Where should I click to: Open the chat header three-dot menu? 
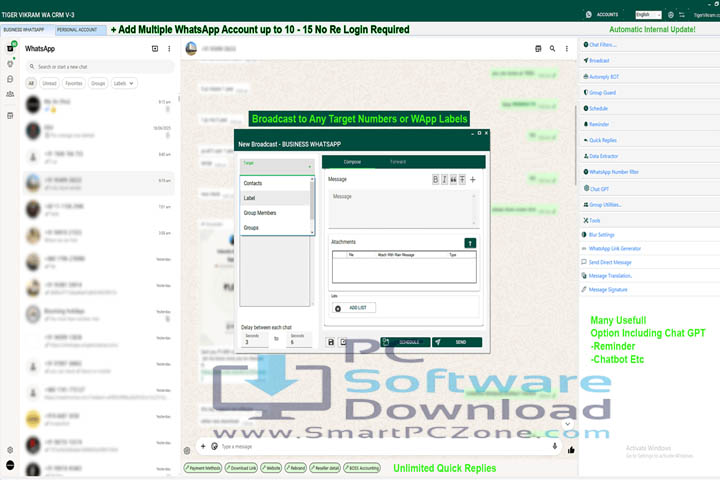tap(567, 49)
